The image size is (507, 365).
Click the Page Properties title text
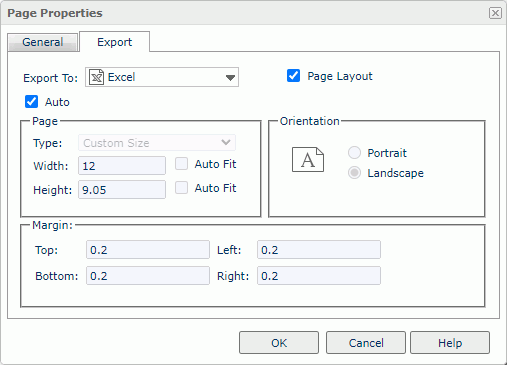point(55,13)
